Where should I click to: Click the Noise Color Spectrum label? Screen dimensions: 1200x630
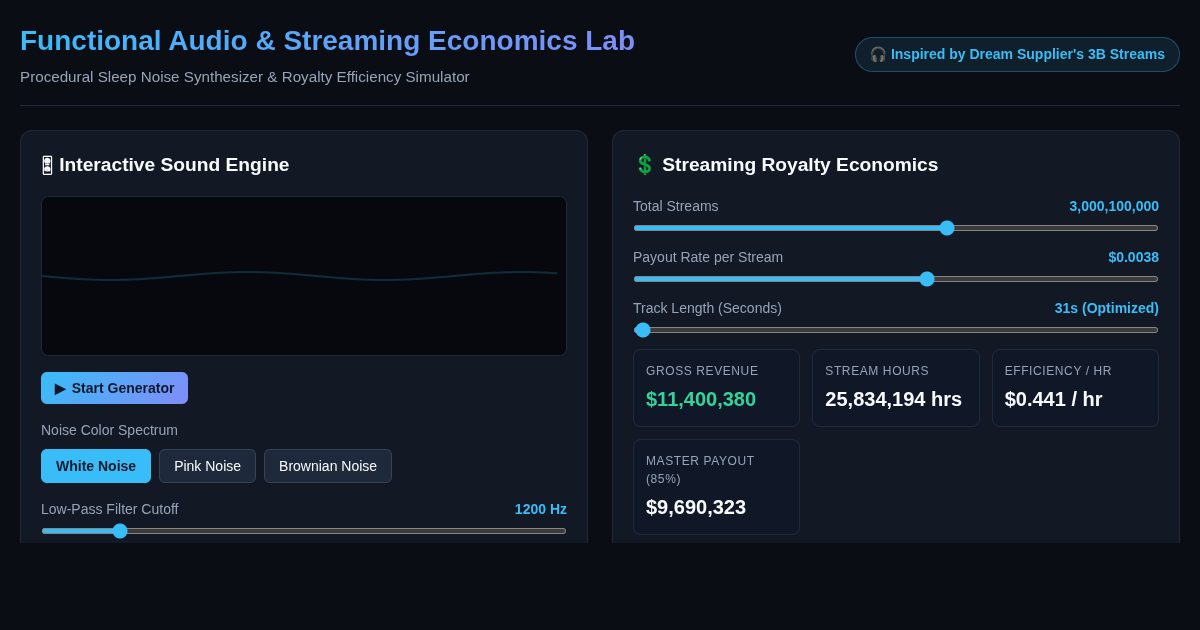pyautogui.click(x=109, y=430)
